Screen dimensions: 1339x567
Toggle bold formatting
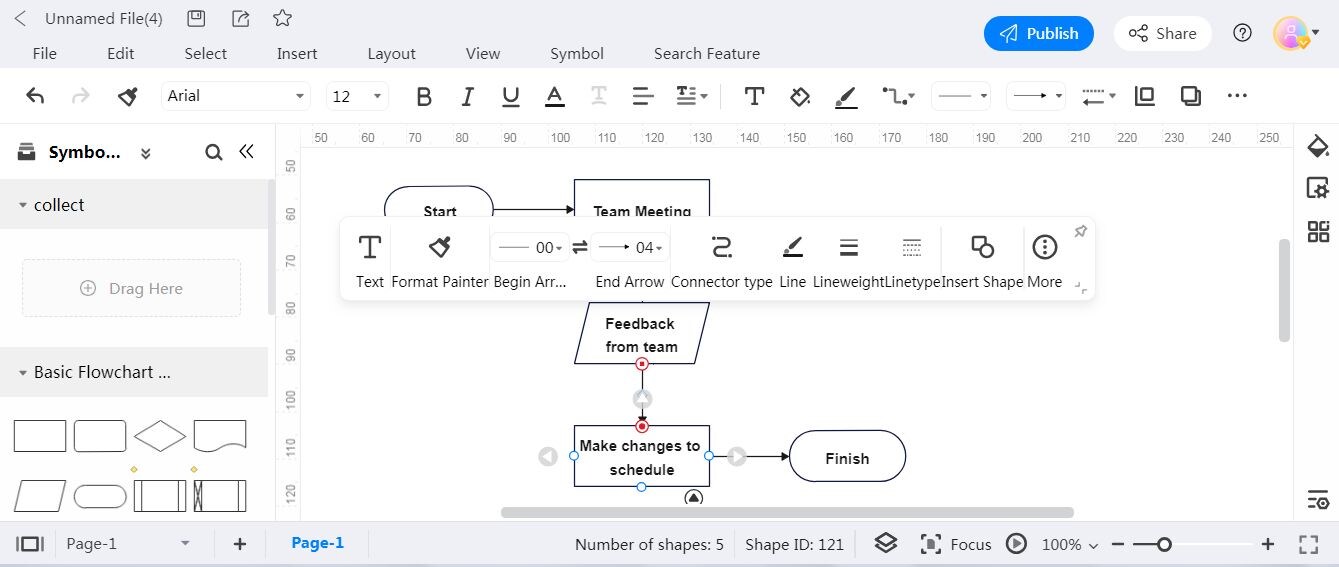[424, 96]
